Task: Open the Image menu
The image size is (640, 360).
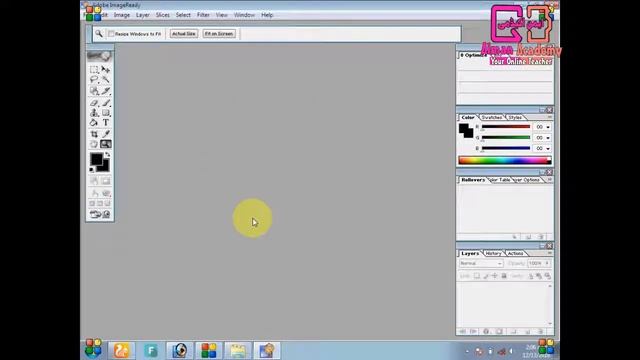Action: 122,15
